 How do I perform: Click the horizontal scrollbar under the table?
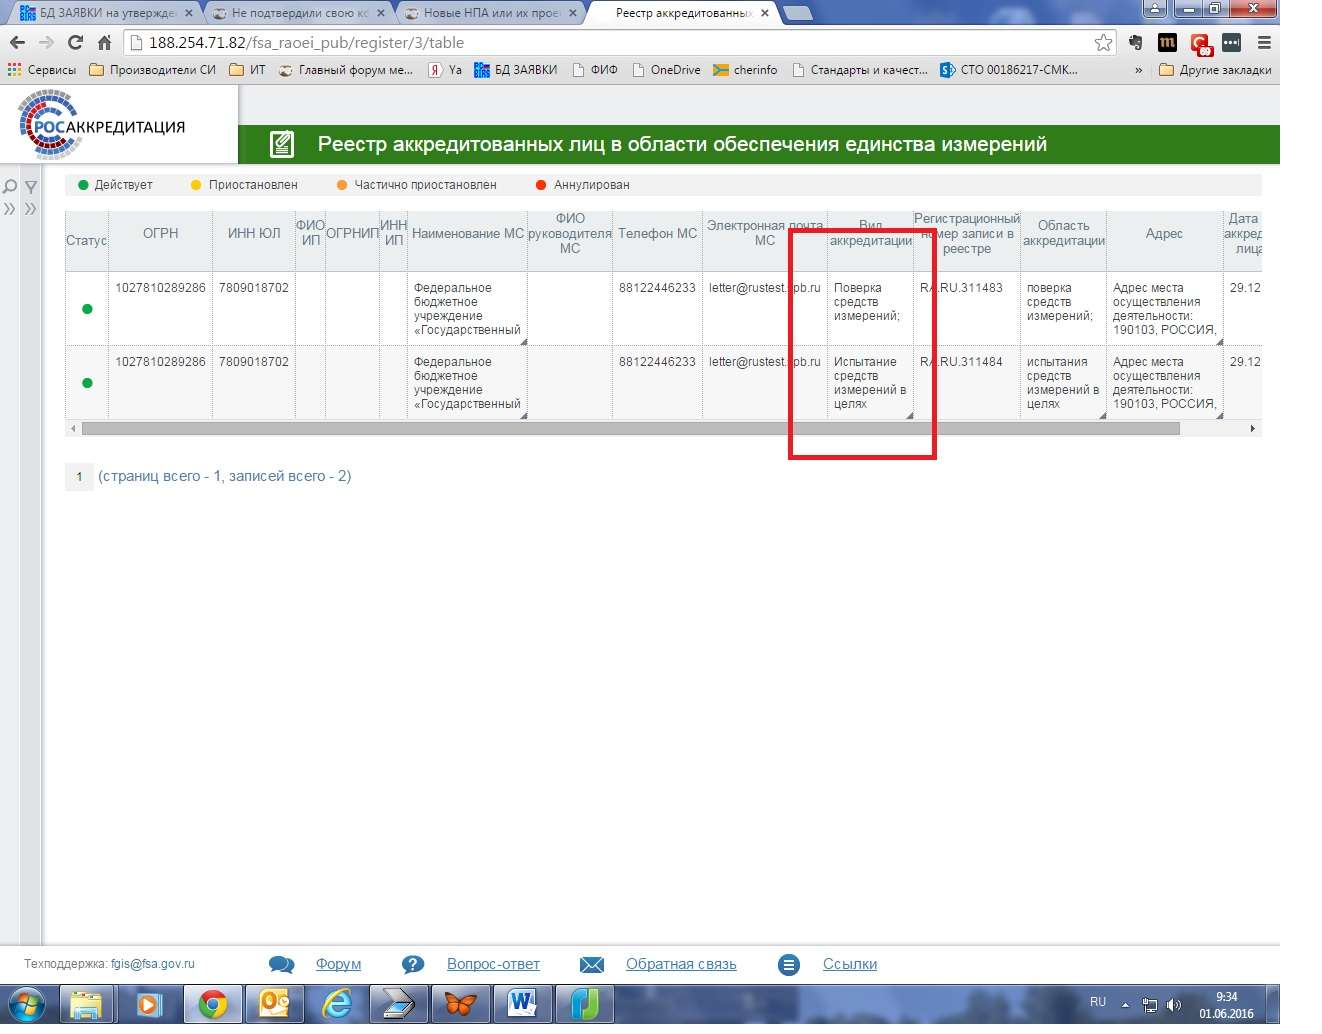point(630,429)
